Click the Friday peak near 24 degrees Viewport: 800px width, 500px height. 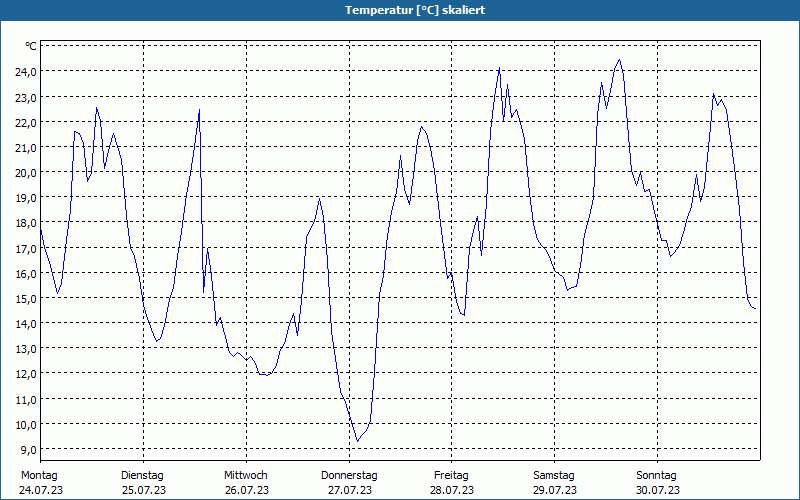coord(499,67)
